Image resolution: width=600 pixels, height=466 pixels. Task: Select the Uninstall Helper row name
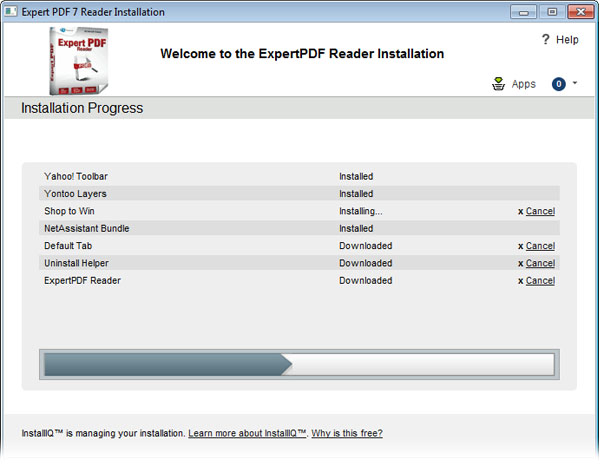point(77,263)
